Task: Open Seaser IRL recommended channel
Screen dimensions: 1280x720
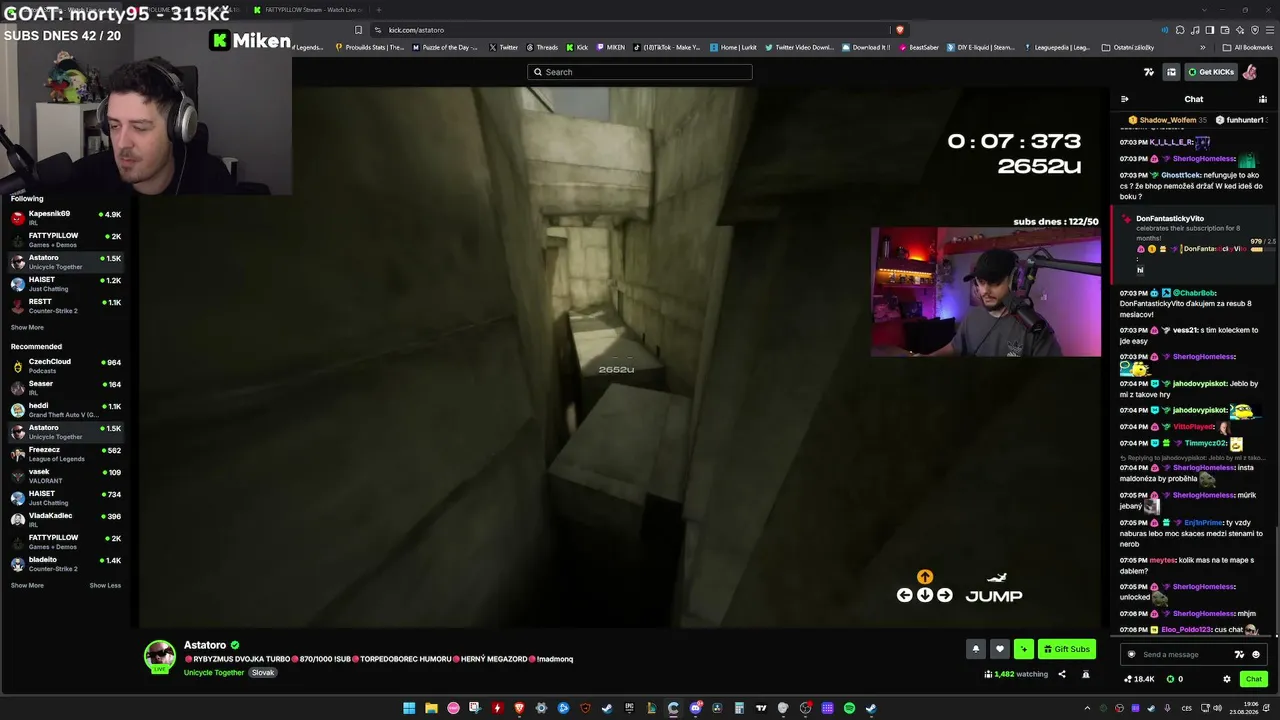Action: click(x=66, y=388)
